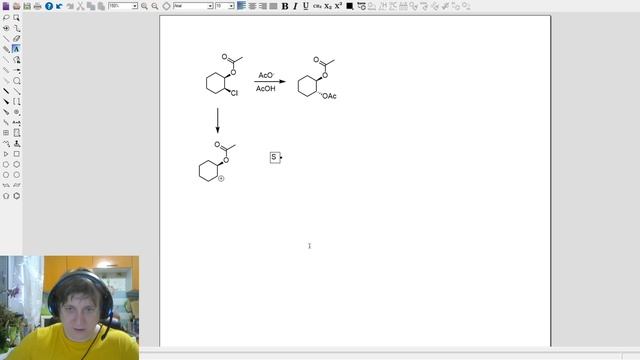This screenshot has width=640, height=360.
Task: Print the drawing using the printer icon
Action: [x=38, y=6]
